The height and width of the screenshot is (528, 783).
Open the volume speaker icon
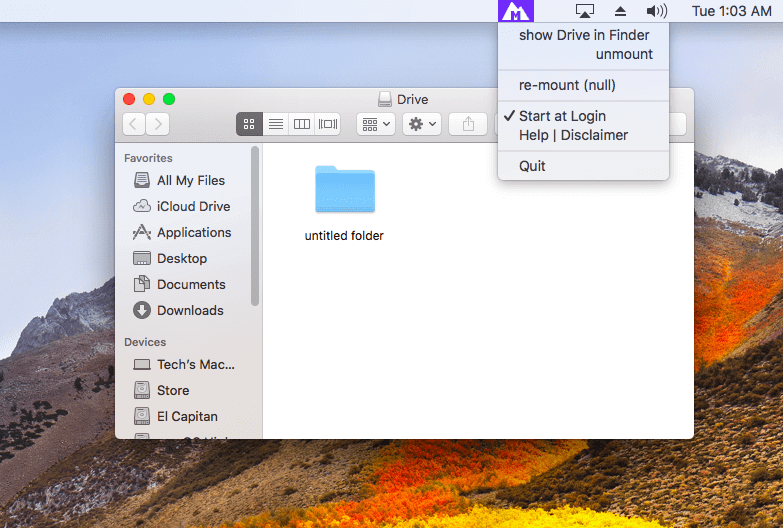click(x=656, y=12)
